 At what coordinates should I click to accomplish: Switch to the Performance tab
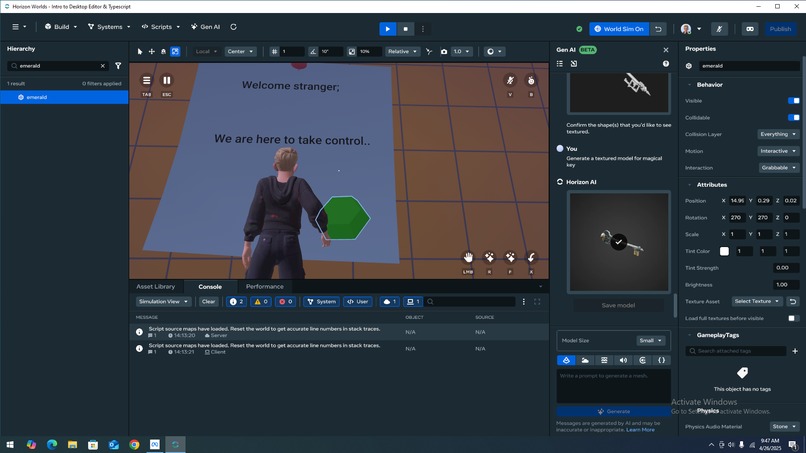coord(265,287)
